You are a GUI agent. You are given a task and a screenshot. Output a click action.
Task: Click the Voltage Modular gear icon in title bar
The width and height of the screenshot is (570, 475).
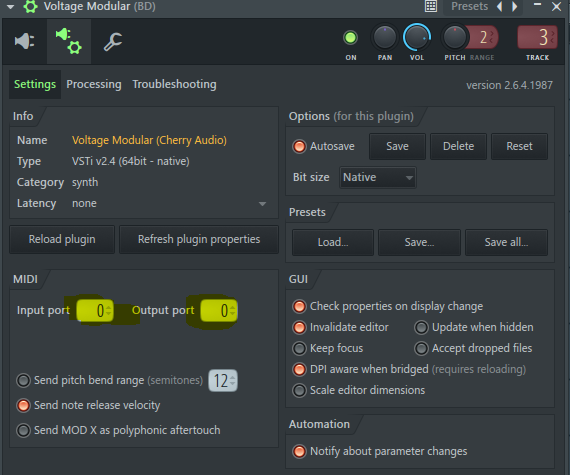31,7
